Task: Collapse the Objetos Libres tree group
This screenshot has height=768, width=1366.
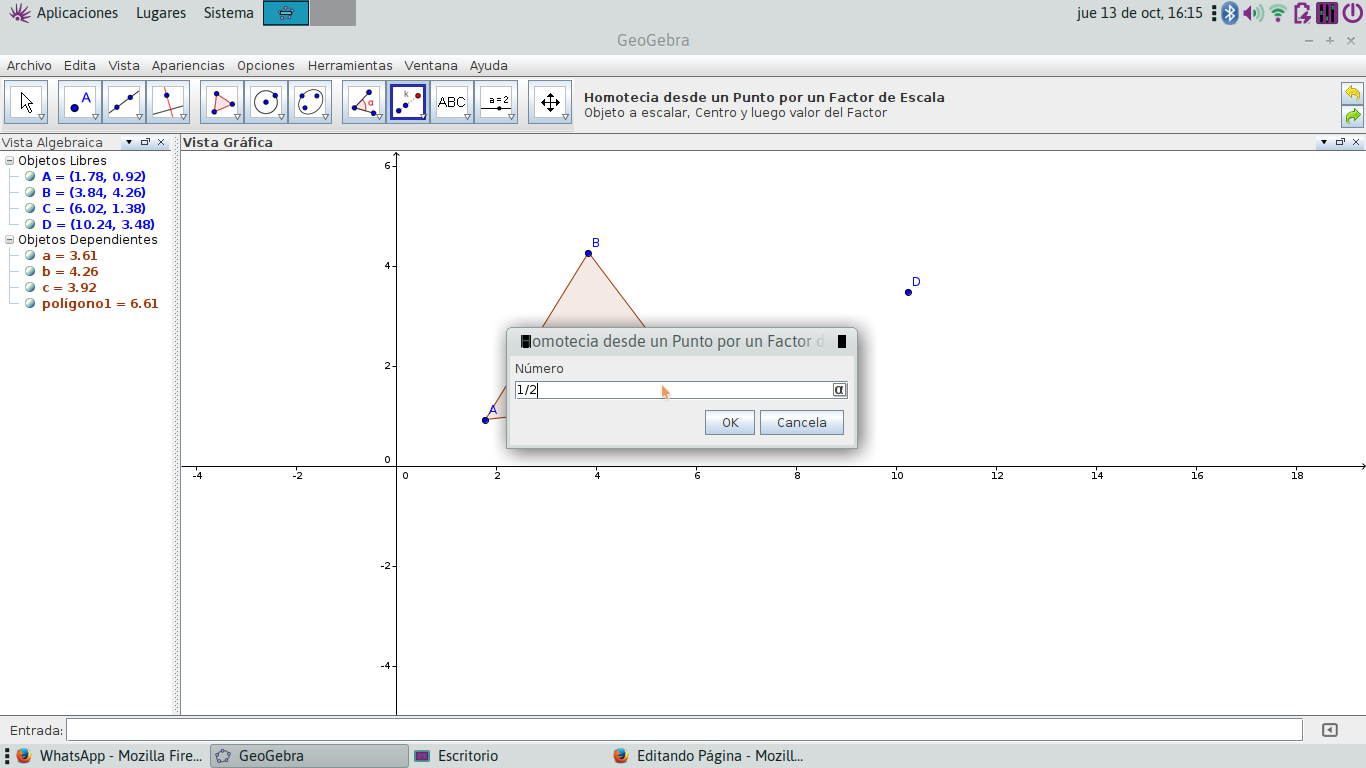Action: tap(9, 161)
